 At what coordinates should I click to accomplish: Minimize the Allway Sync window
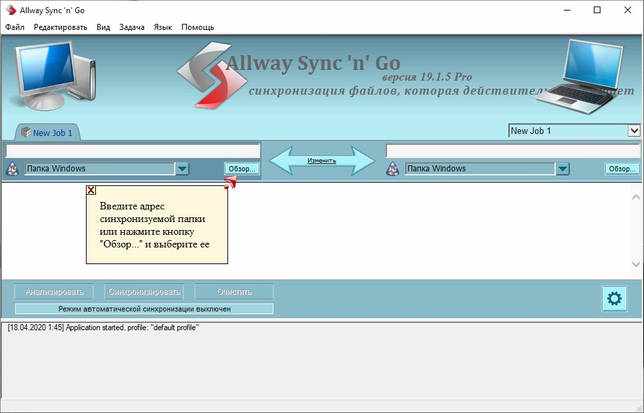click(x=567, y=10)
